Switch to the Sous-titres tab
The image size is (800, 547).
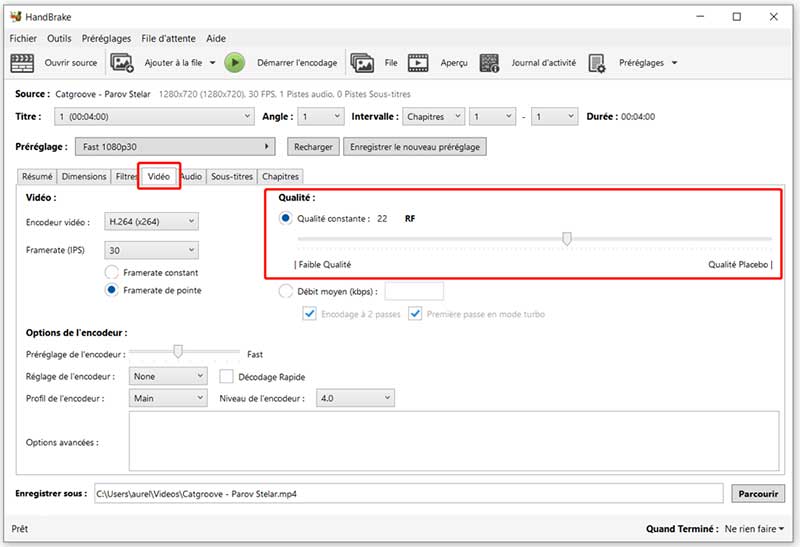coord(232,176)
